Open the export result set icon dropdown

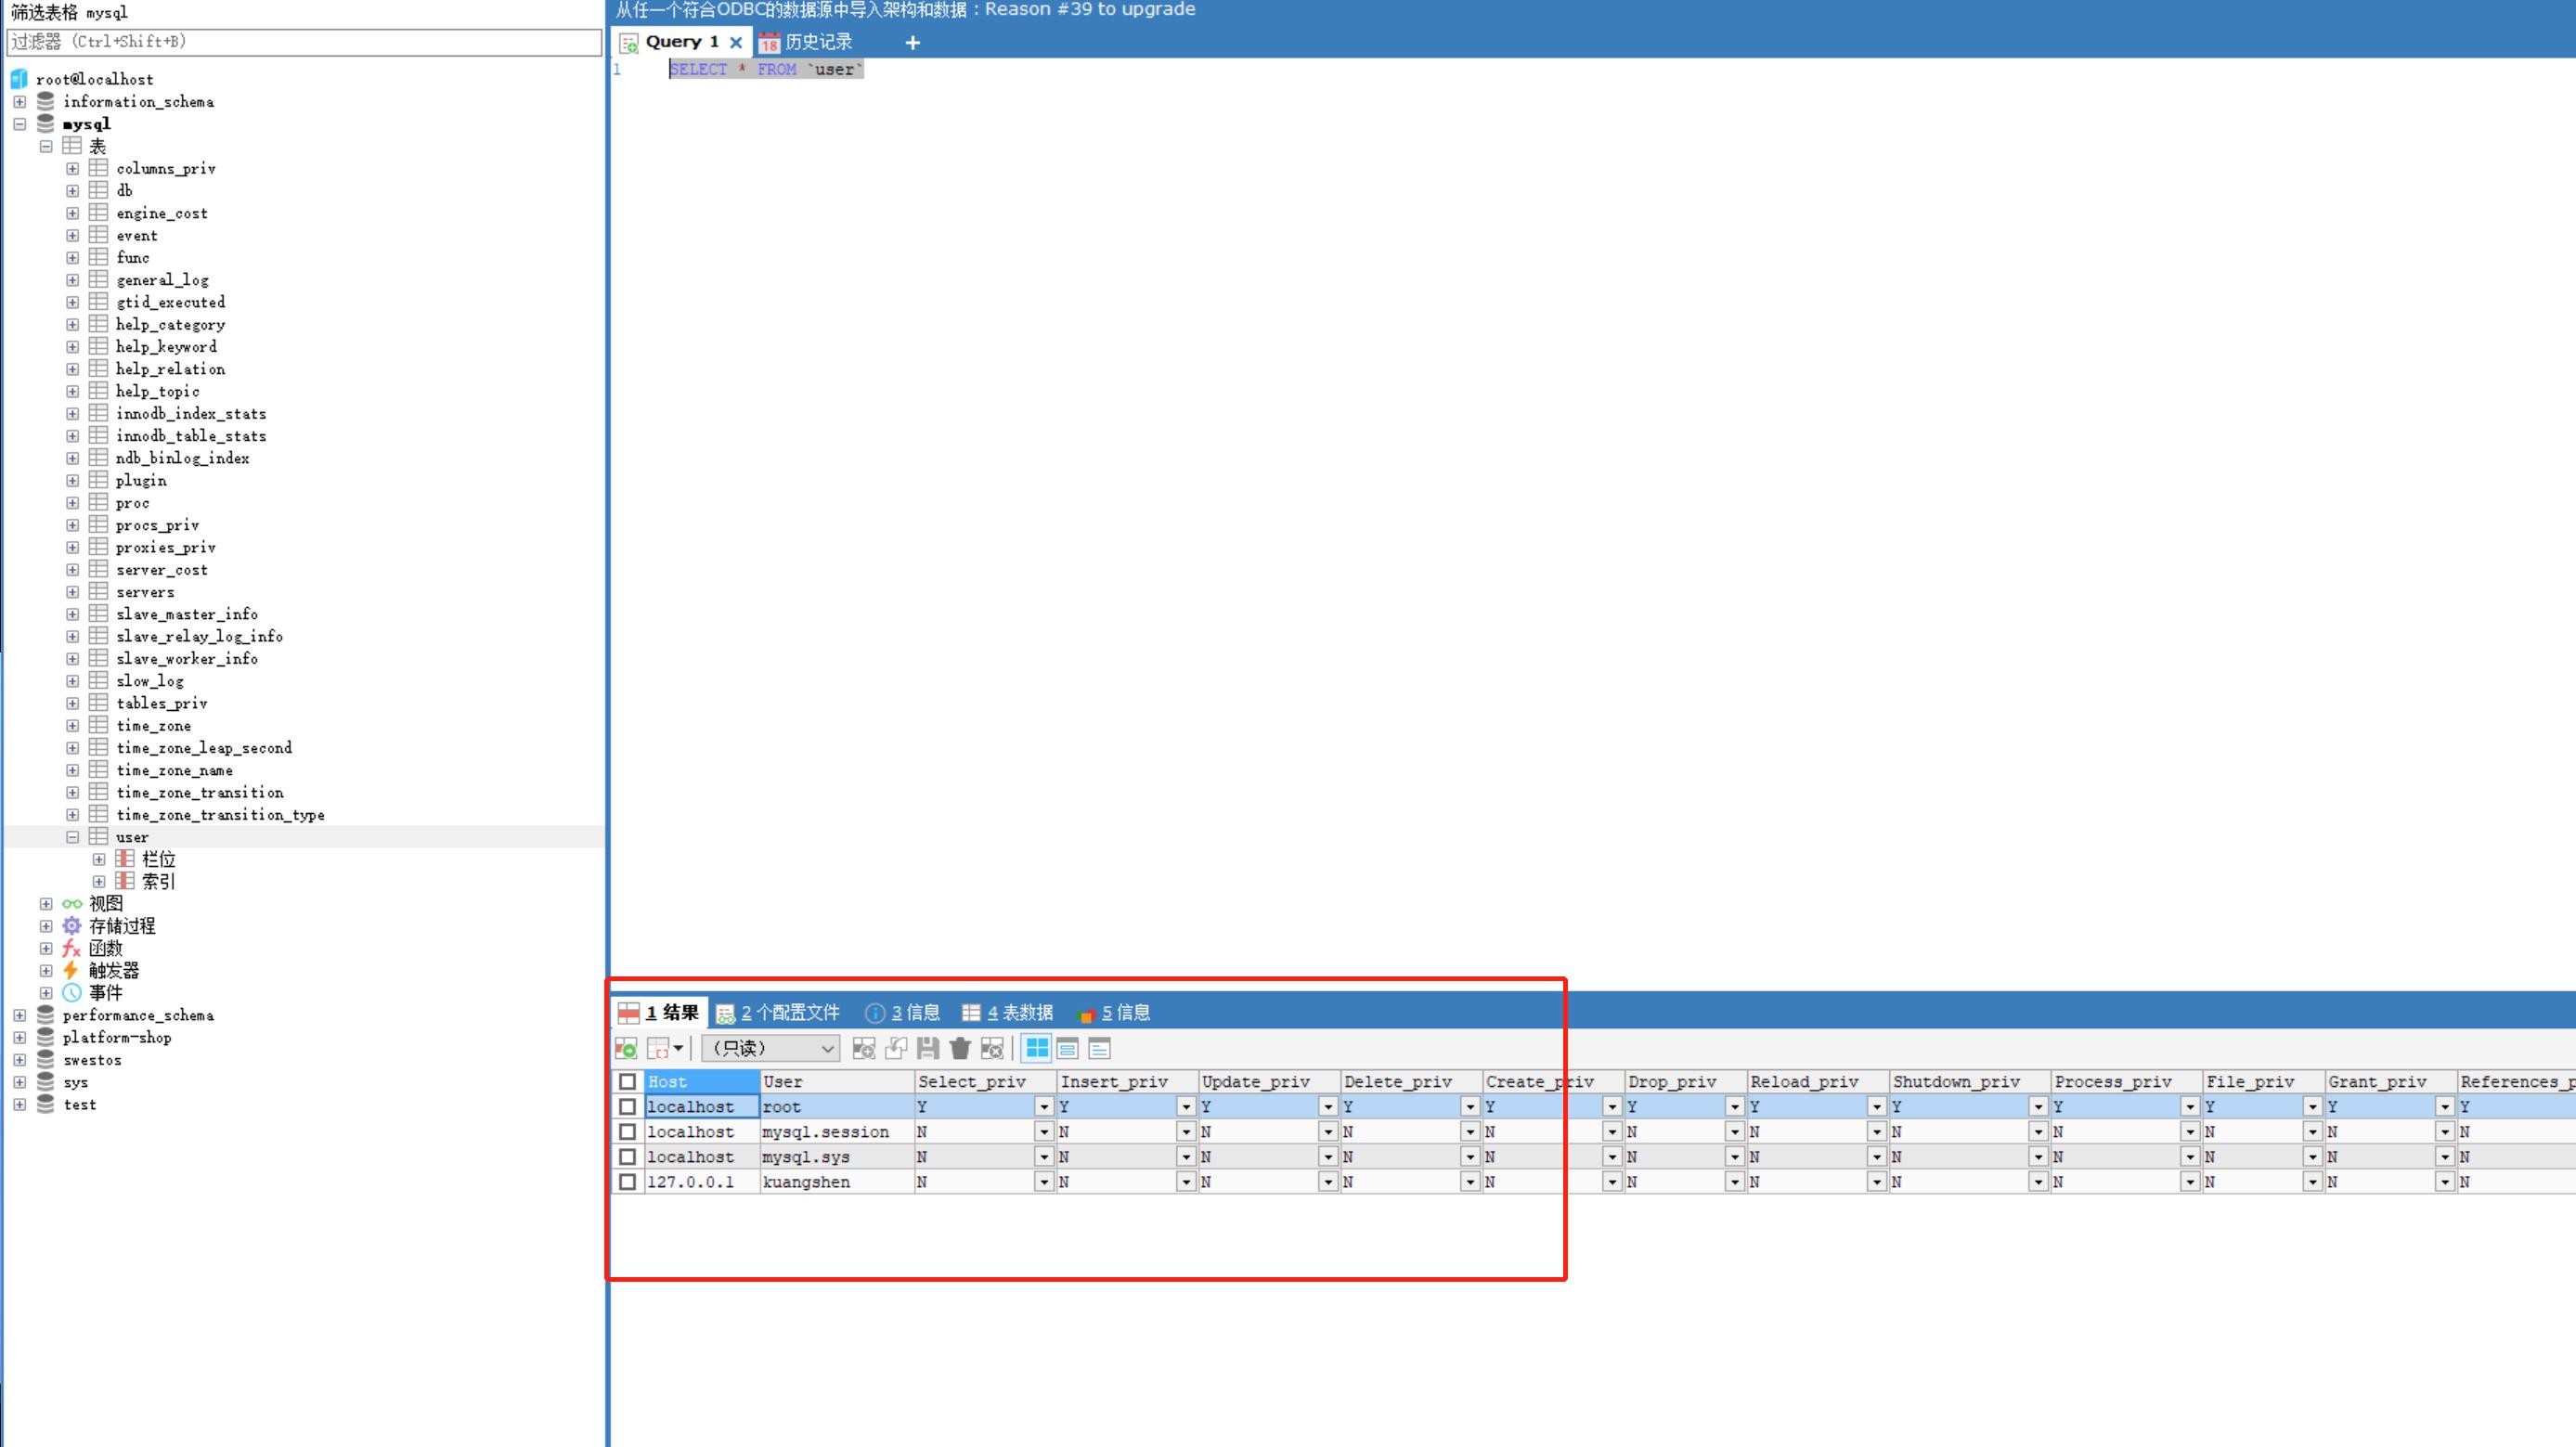678,1048
